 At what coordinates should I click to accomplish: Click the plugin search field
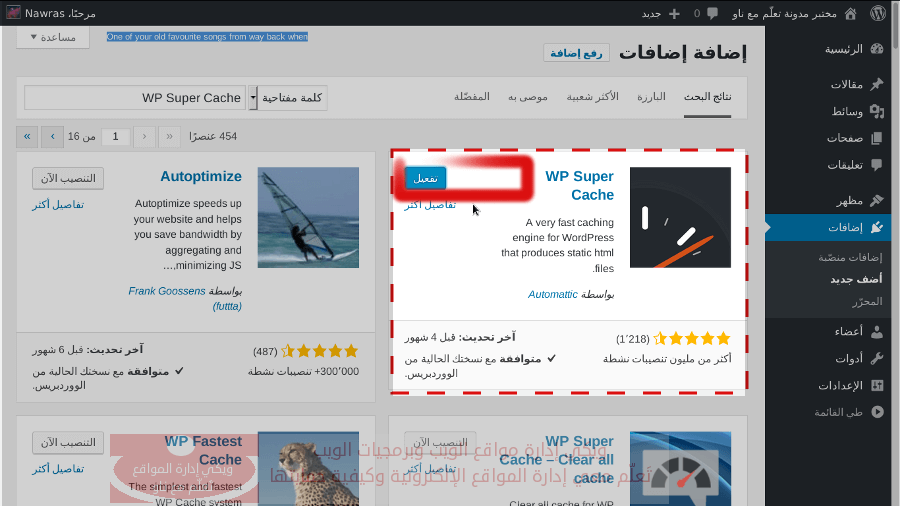pos(135,97)
